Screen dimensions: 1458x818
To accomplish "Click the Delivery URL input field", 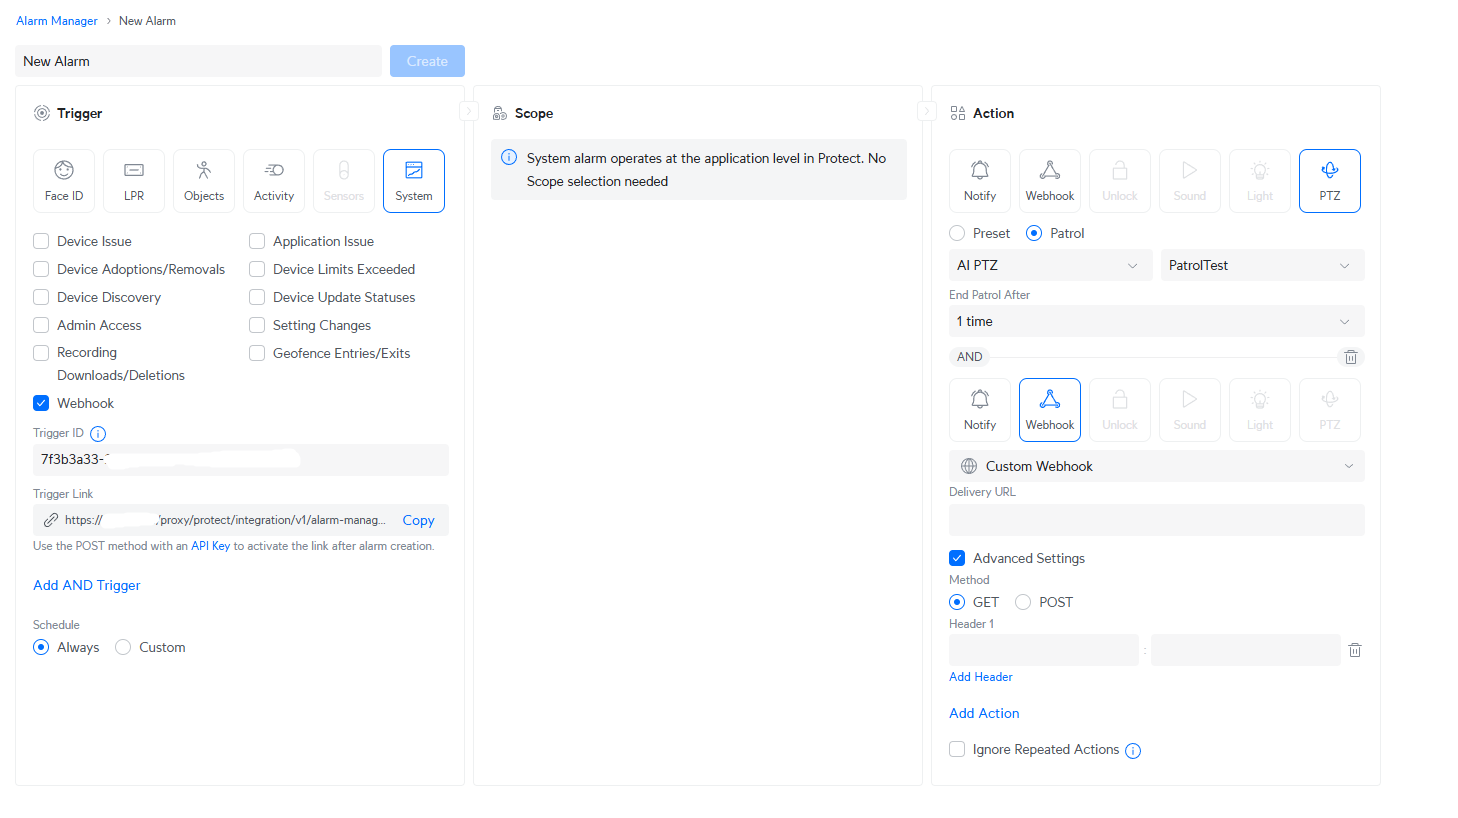I will (x=1156, y=520).
